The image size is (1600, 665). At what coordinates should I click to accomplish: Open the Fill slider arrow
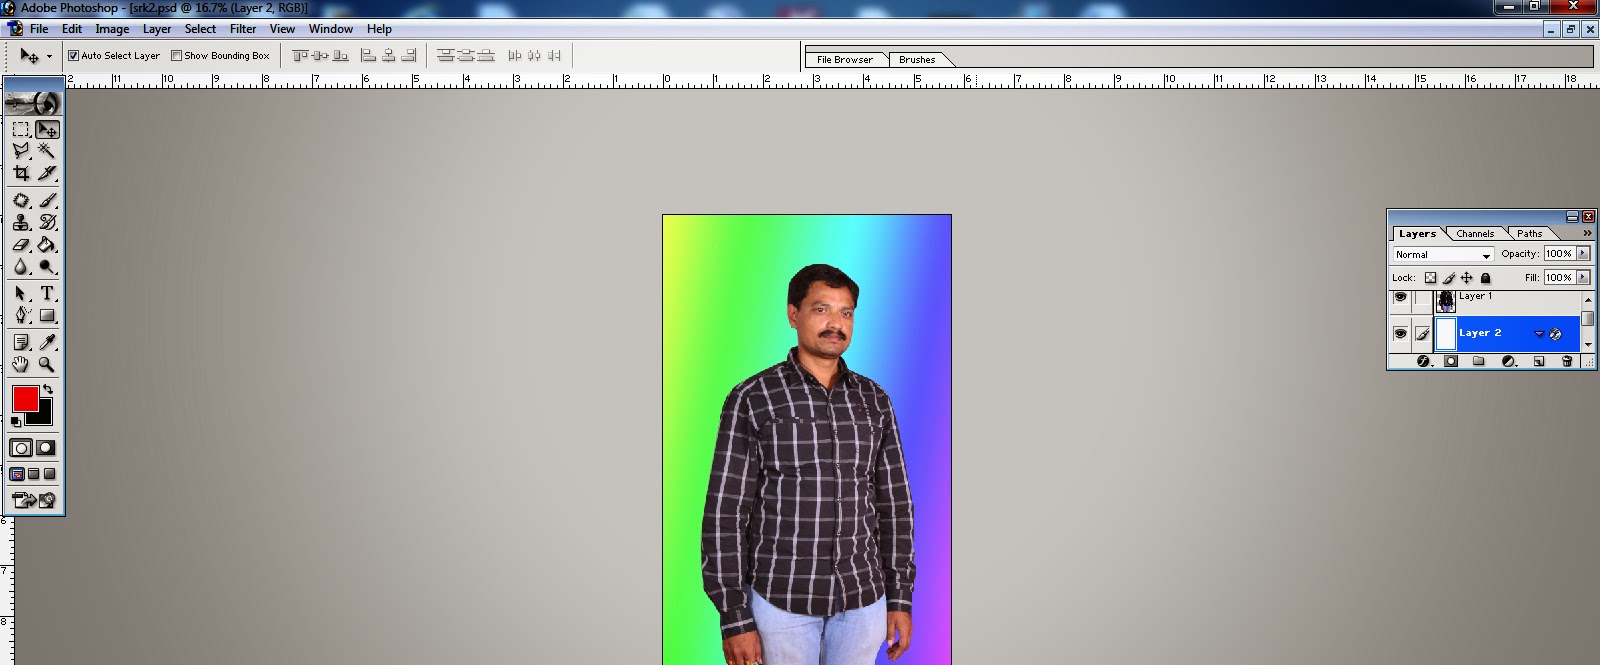coord(1583,278)
